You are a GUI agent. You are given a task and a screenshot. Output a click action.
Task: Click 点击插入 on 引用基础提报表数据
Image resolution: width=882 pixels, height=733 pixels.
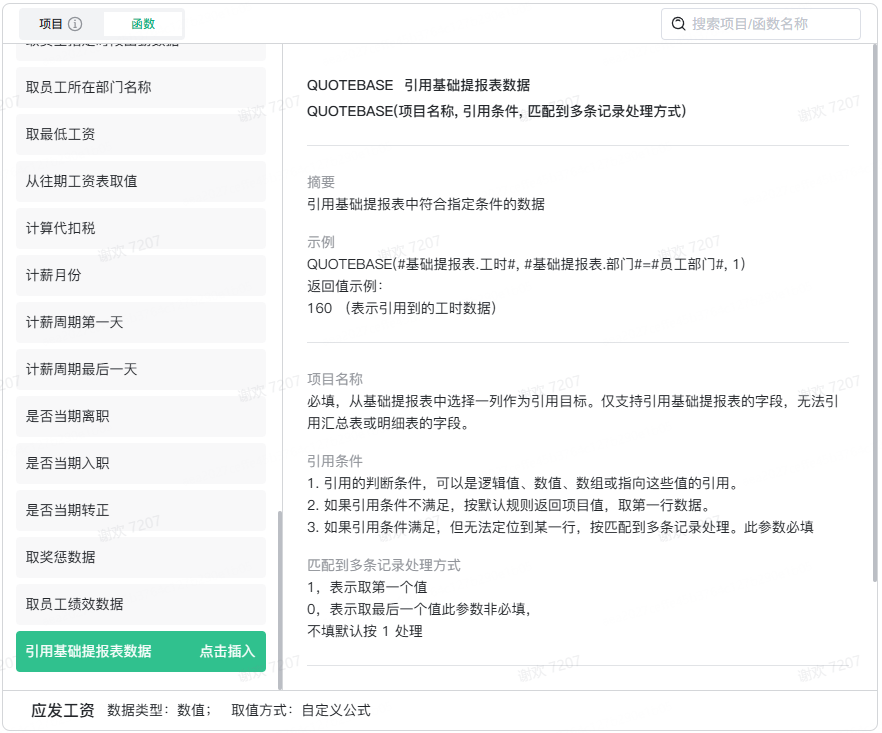click(x=227, y=651)
